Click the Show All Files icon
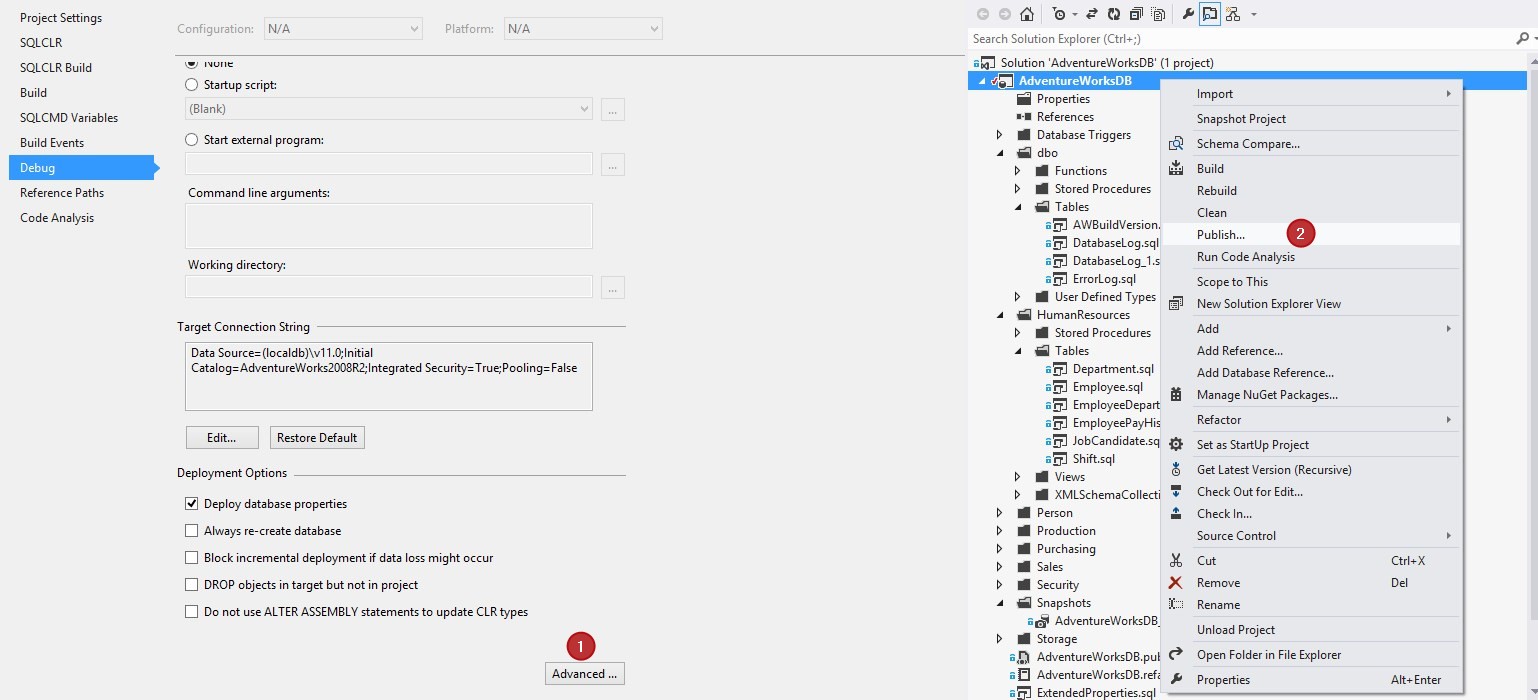This screenshot has width=1538, height=700. click(x=1158, y=14)
